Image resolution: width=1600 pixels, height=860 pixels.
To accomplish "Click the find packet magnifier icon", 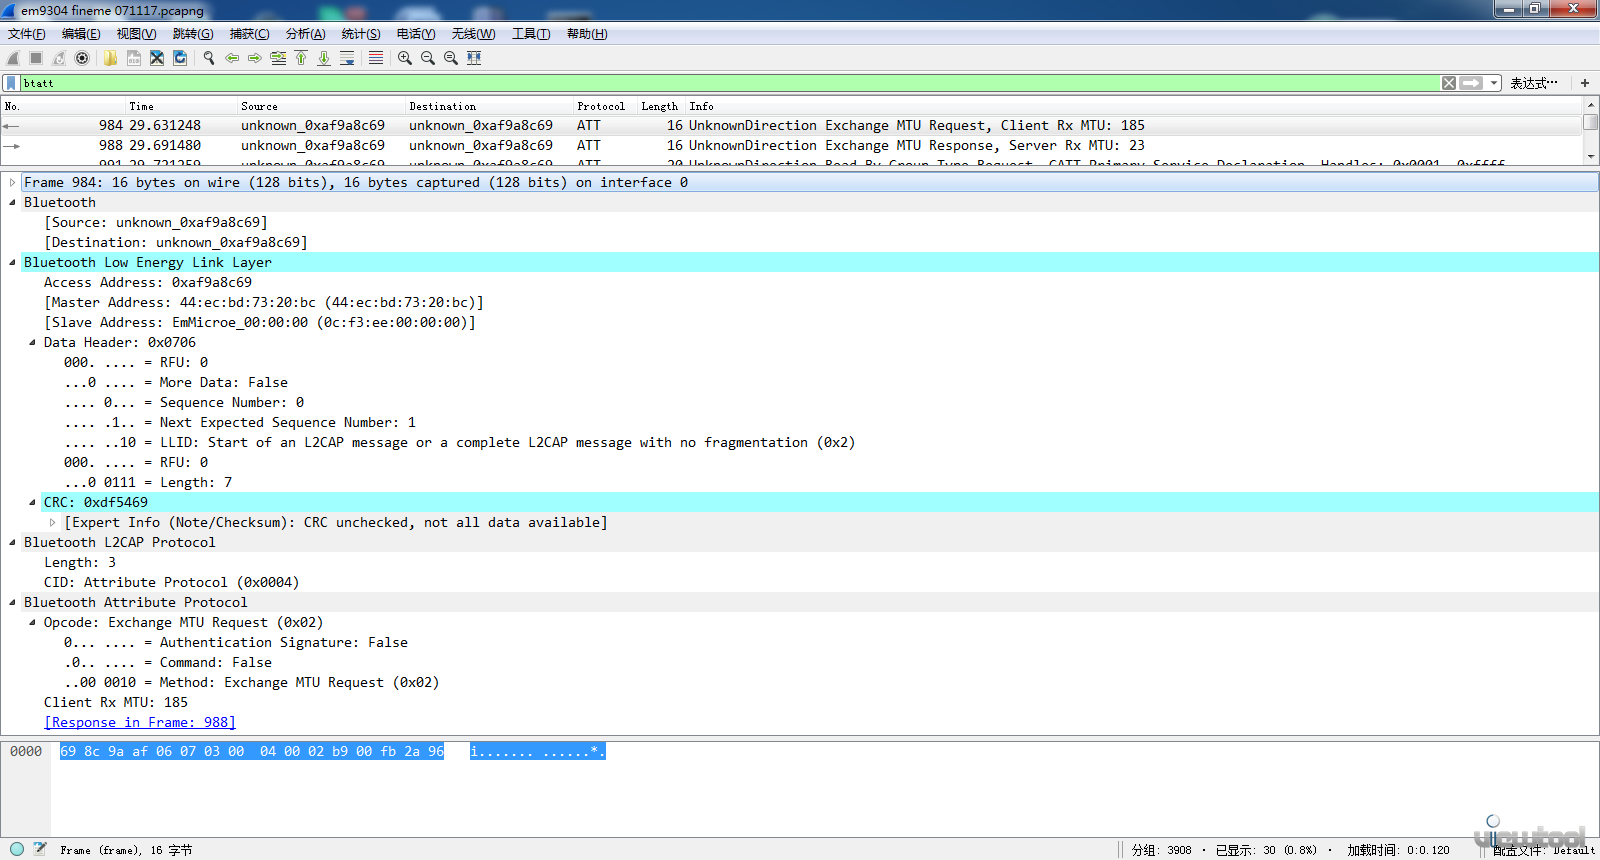I will coord(209,58).
